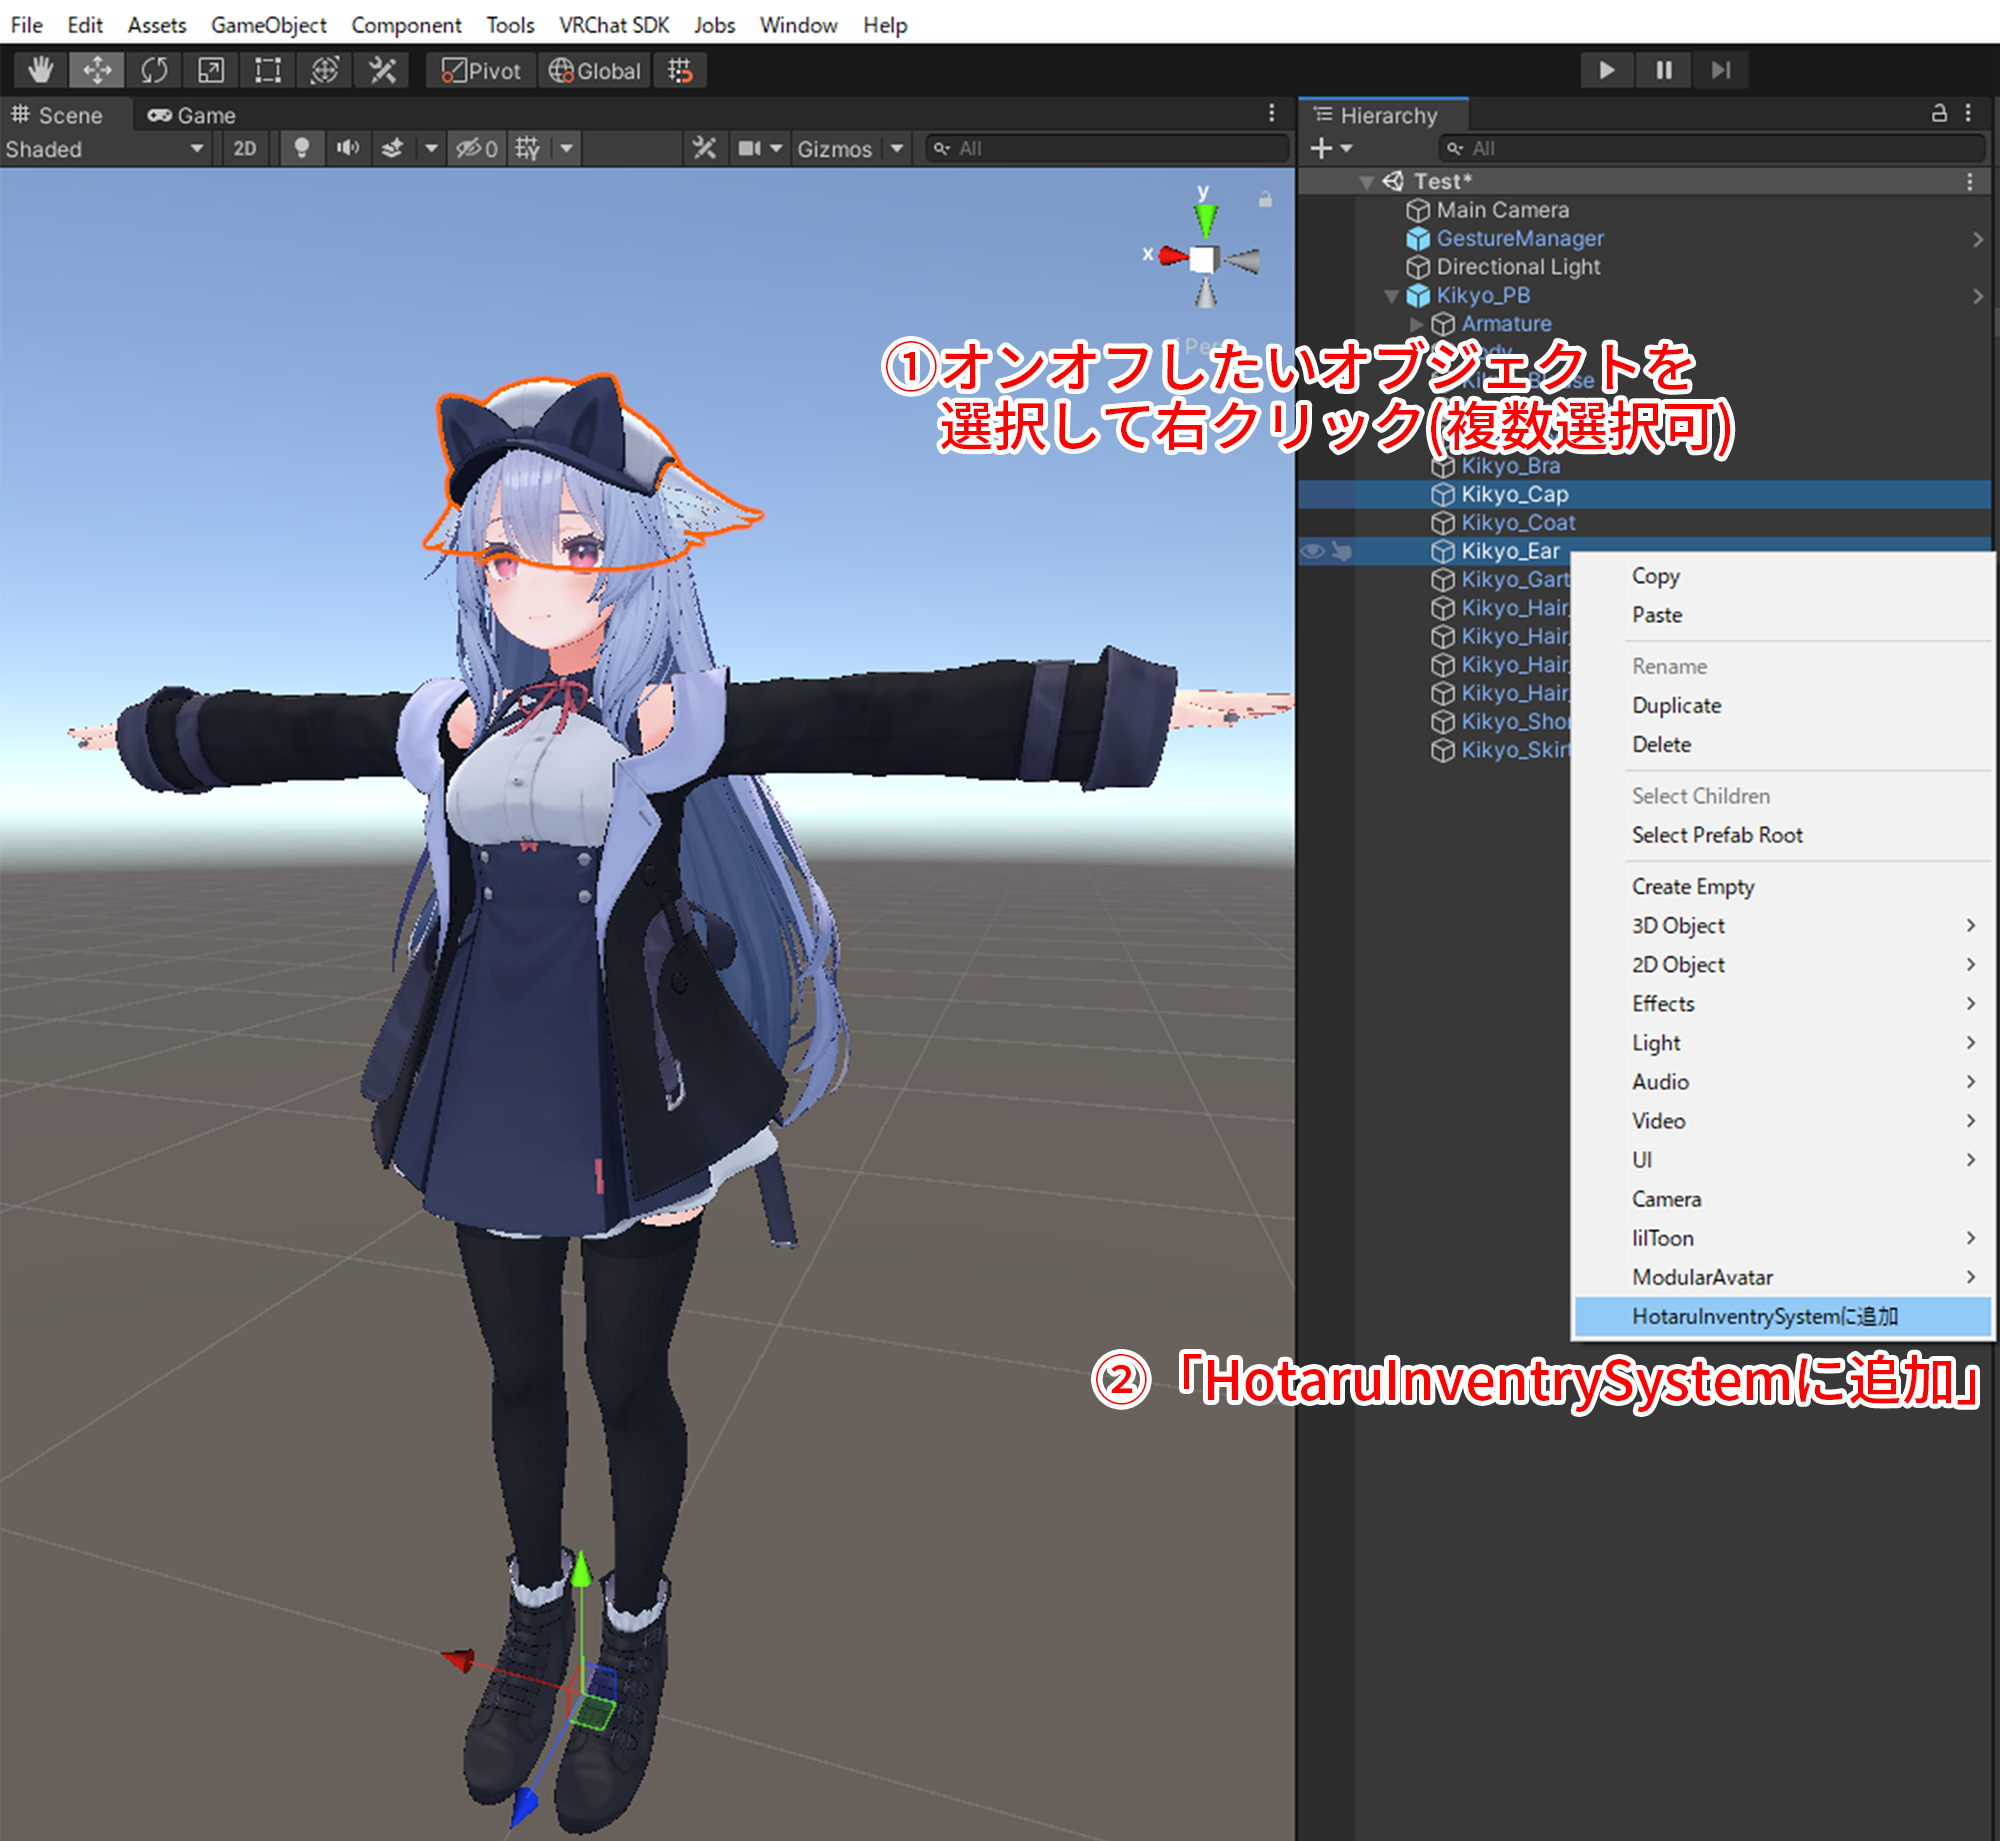Open the scene camera settings
The image size is (2000, 1841).
click(x=759, y=149)
